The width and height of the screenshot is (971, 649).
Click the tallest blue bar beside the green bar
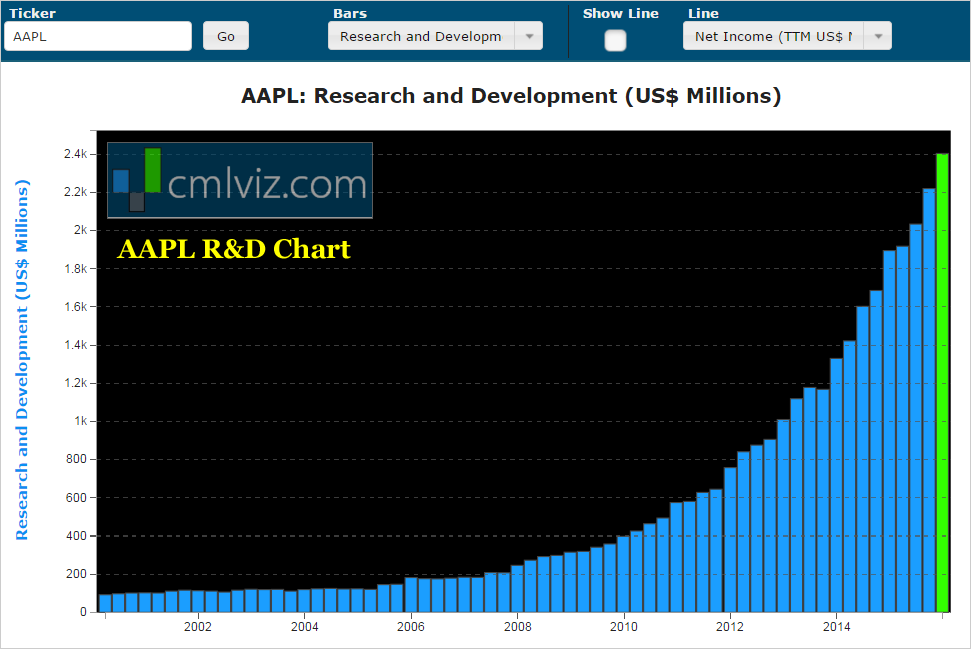pos(929,400)
